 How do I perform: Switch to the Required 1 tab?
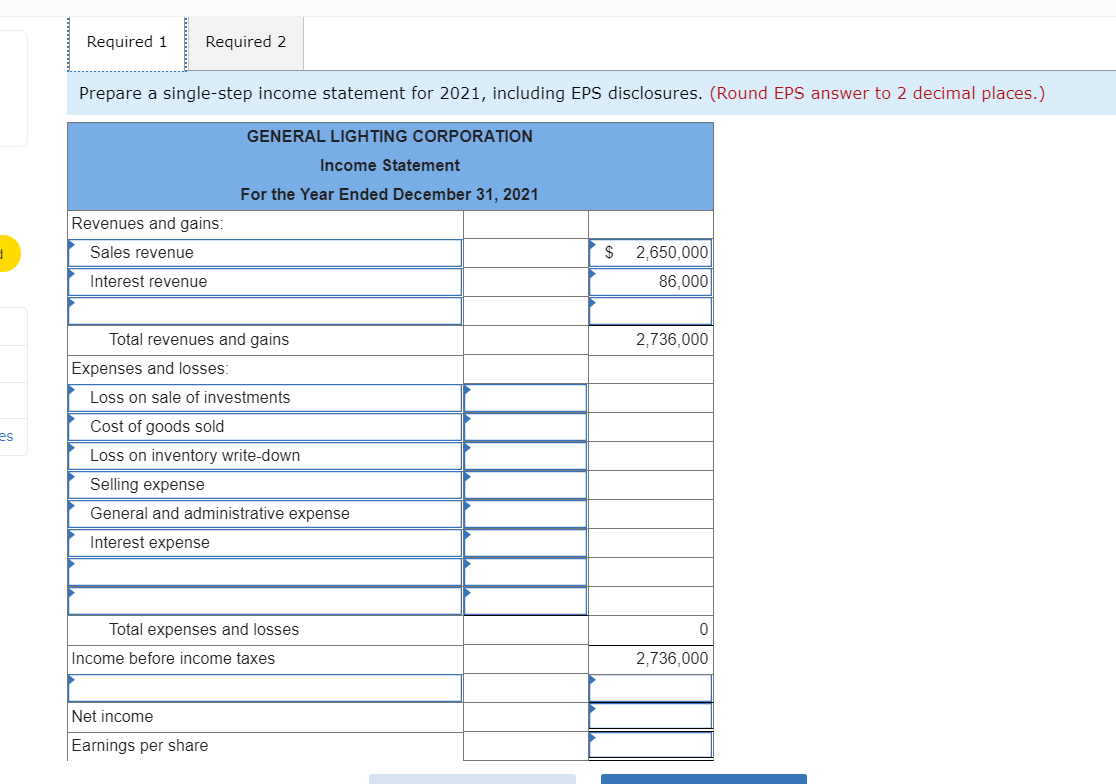click(x=126, y=42)
